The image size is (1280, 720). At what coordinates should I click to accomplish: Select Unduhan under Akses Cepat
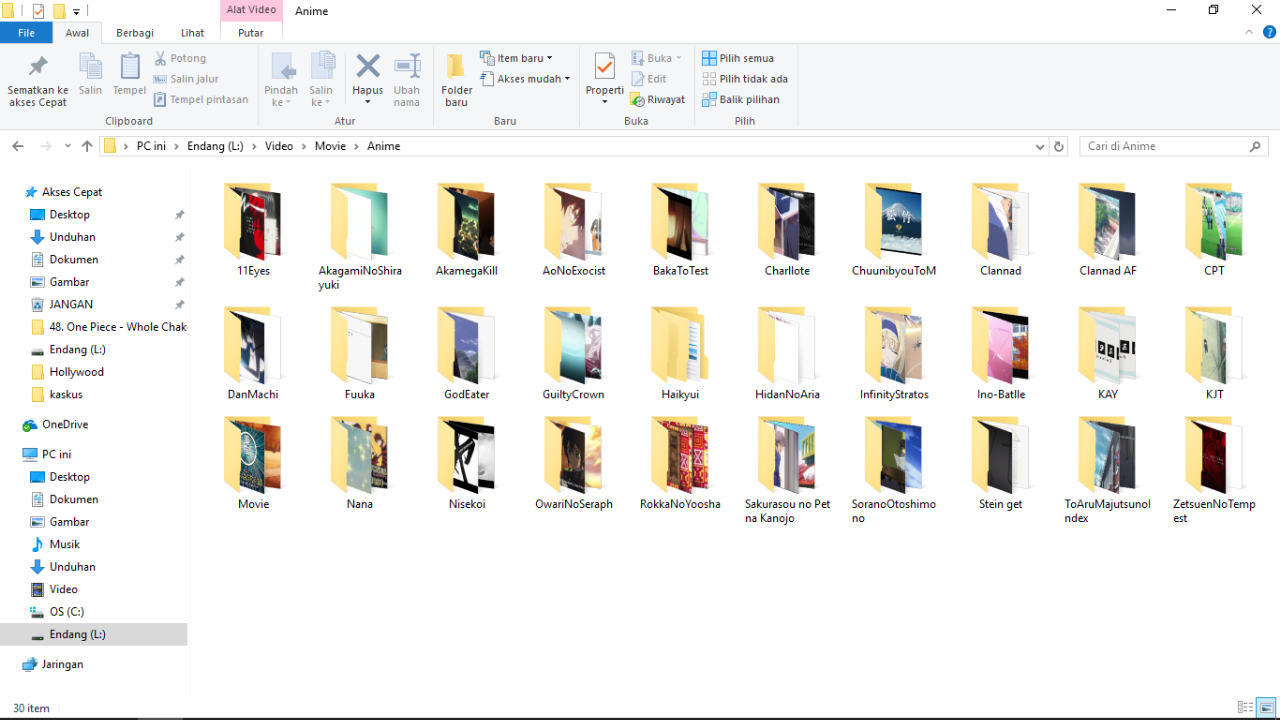pyautogui.click(x=72, y=237)
